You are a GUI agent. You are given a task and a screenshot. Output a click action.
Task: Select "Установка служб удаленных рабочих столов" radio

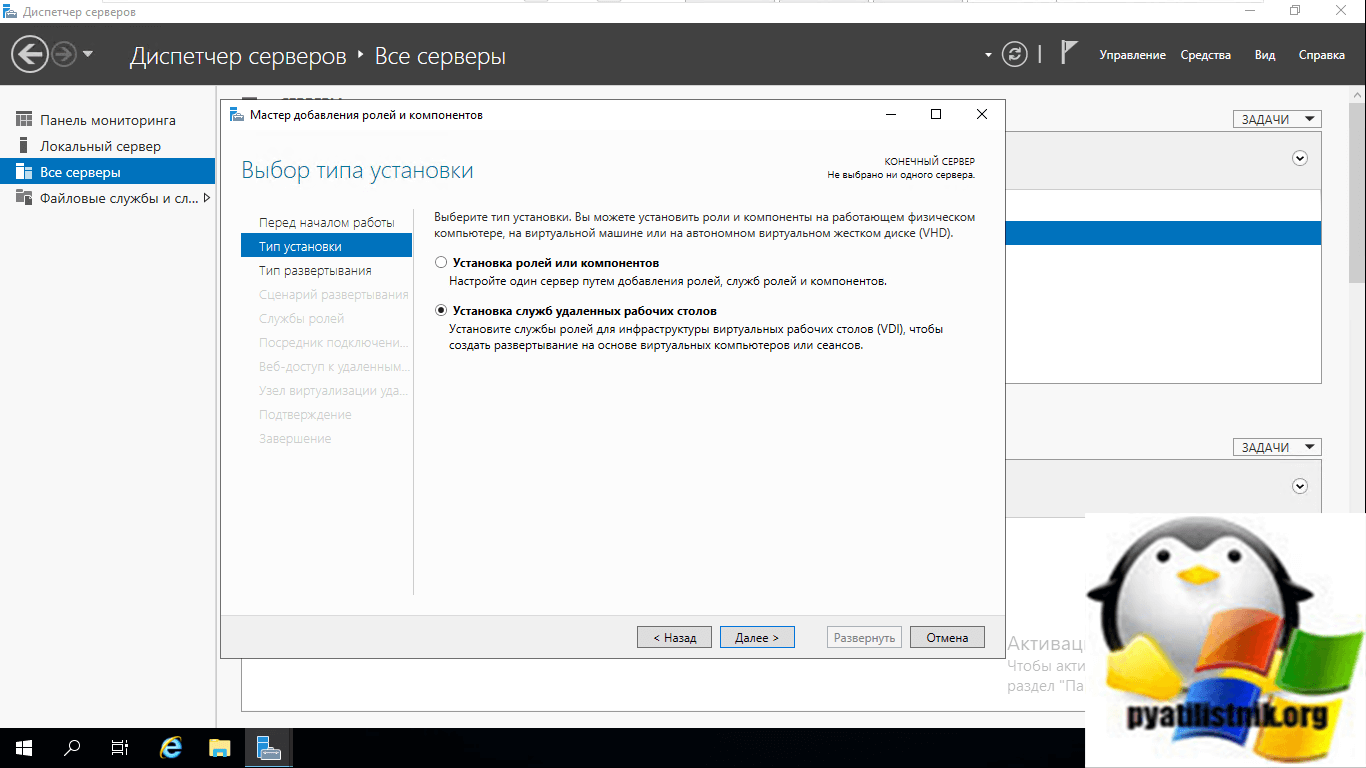click(441, 311)
